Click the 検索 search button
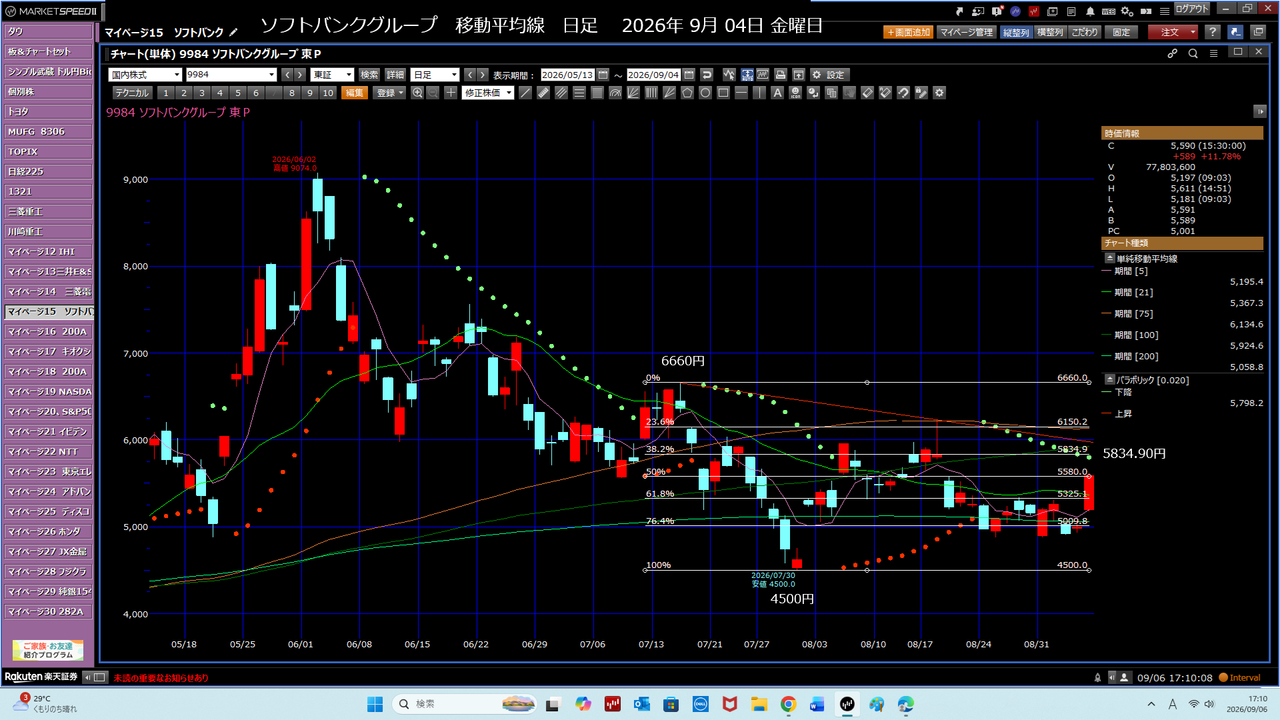Screen dimensions: 1280x720 pyautogui.click(x=370, y=75)
